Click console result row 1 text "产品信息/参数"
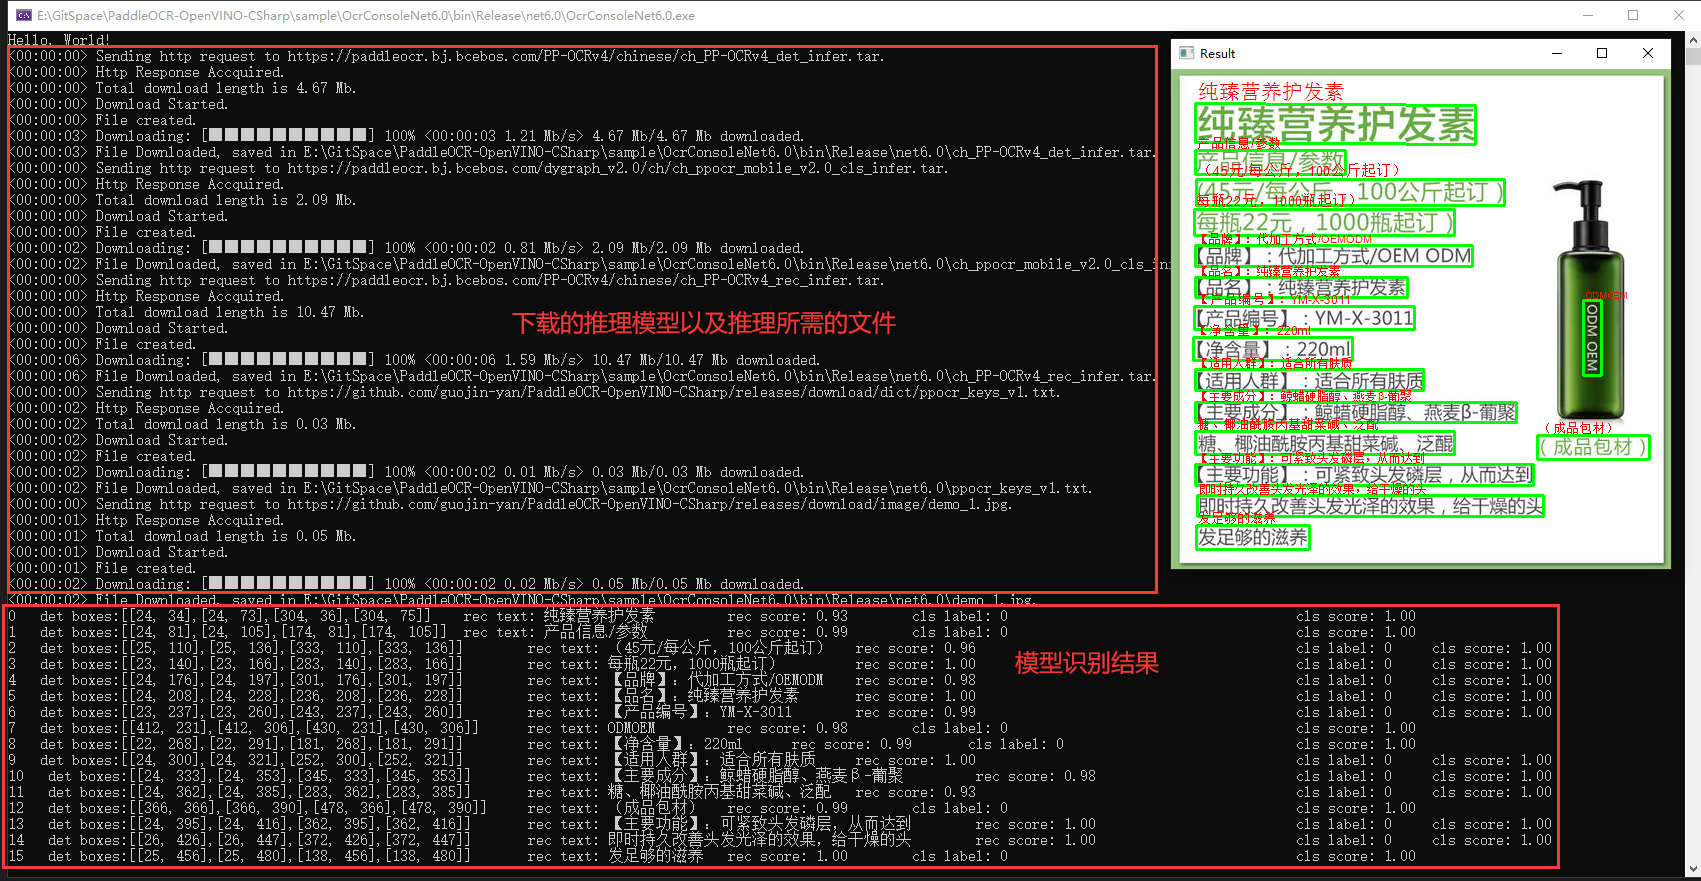 click(x=596, y=632)
